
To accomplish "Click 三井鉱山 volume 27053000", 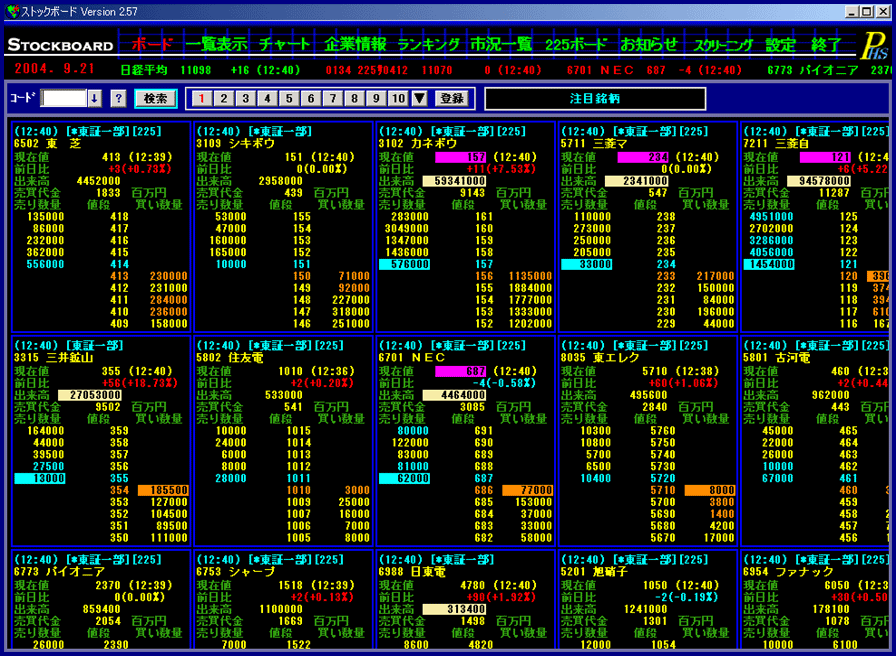I will point(90,395).
